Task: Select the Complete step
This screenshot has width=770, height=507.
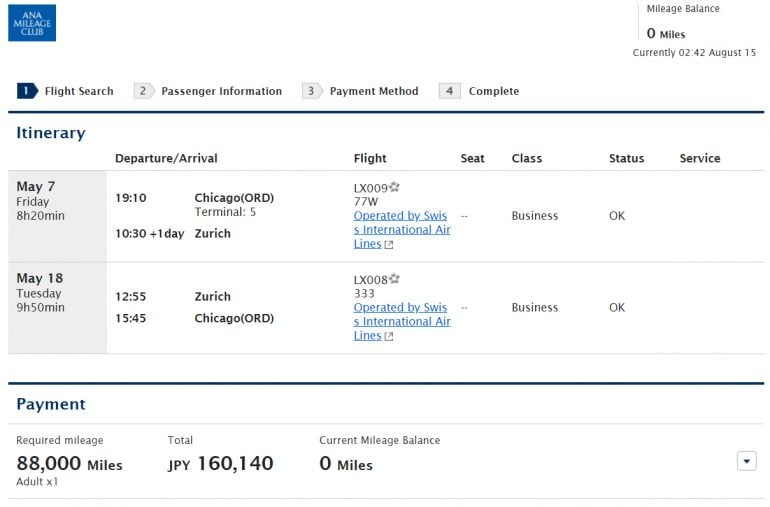Action: coord(494,91)
